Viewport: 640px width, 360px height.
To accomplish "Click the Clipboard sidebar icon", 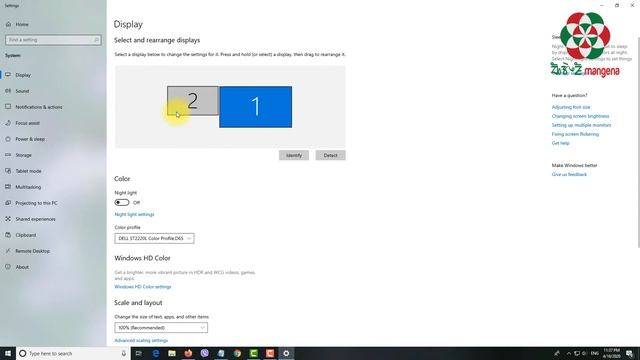I will coord(8,235).
